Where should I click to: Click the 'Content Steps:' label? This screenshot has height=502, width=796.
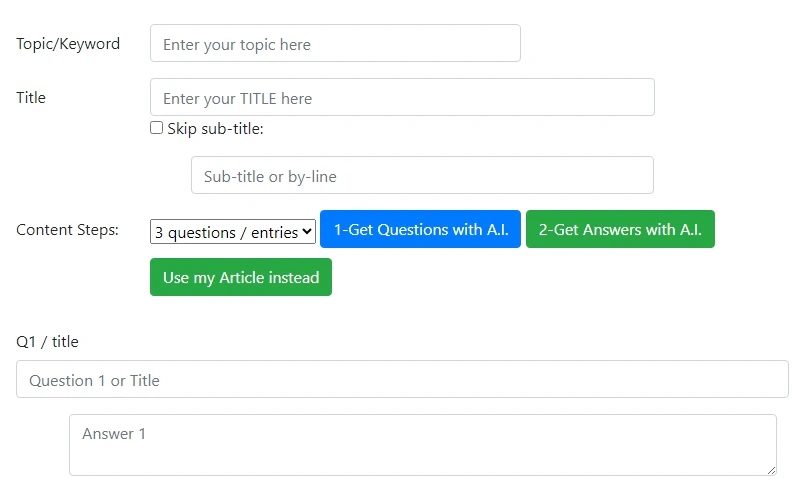67,230
